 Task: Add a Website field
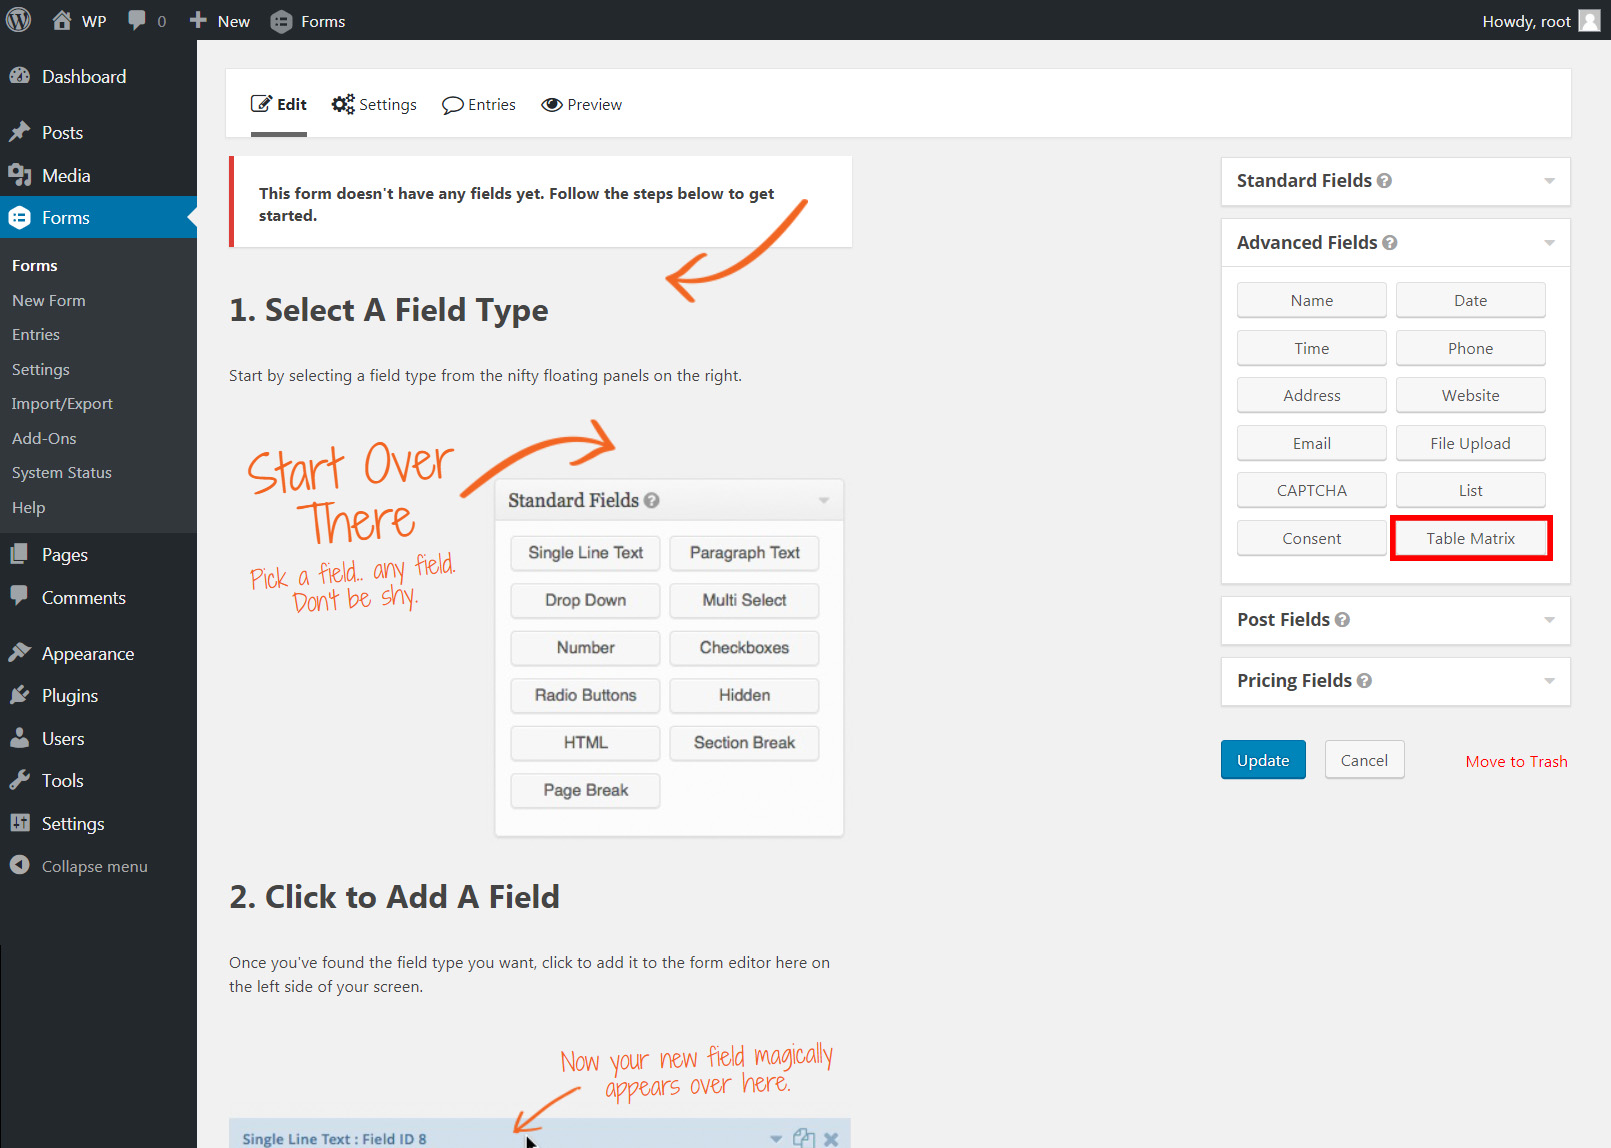click(1471, 395)
